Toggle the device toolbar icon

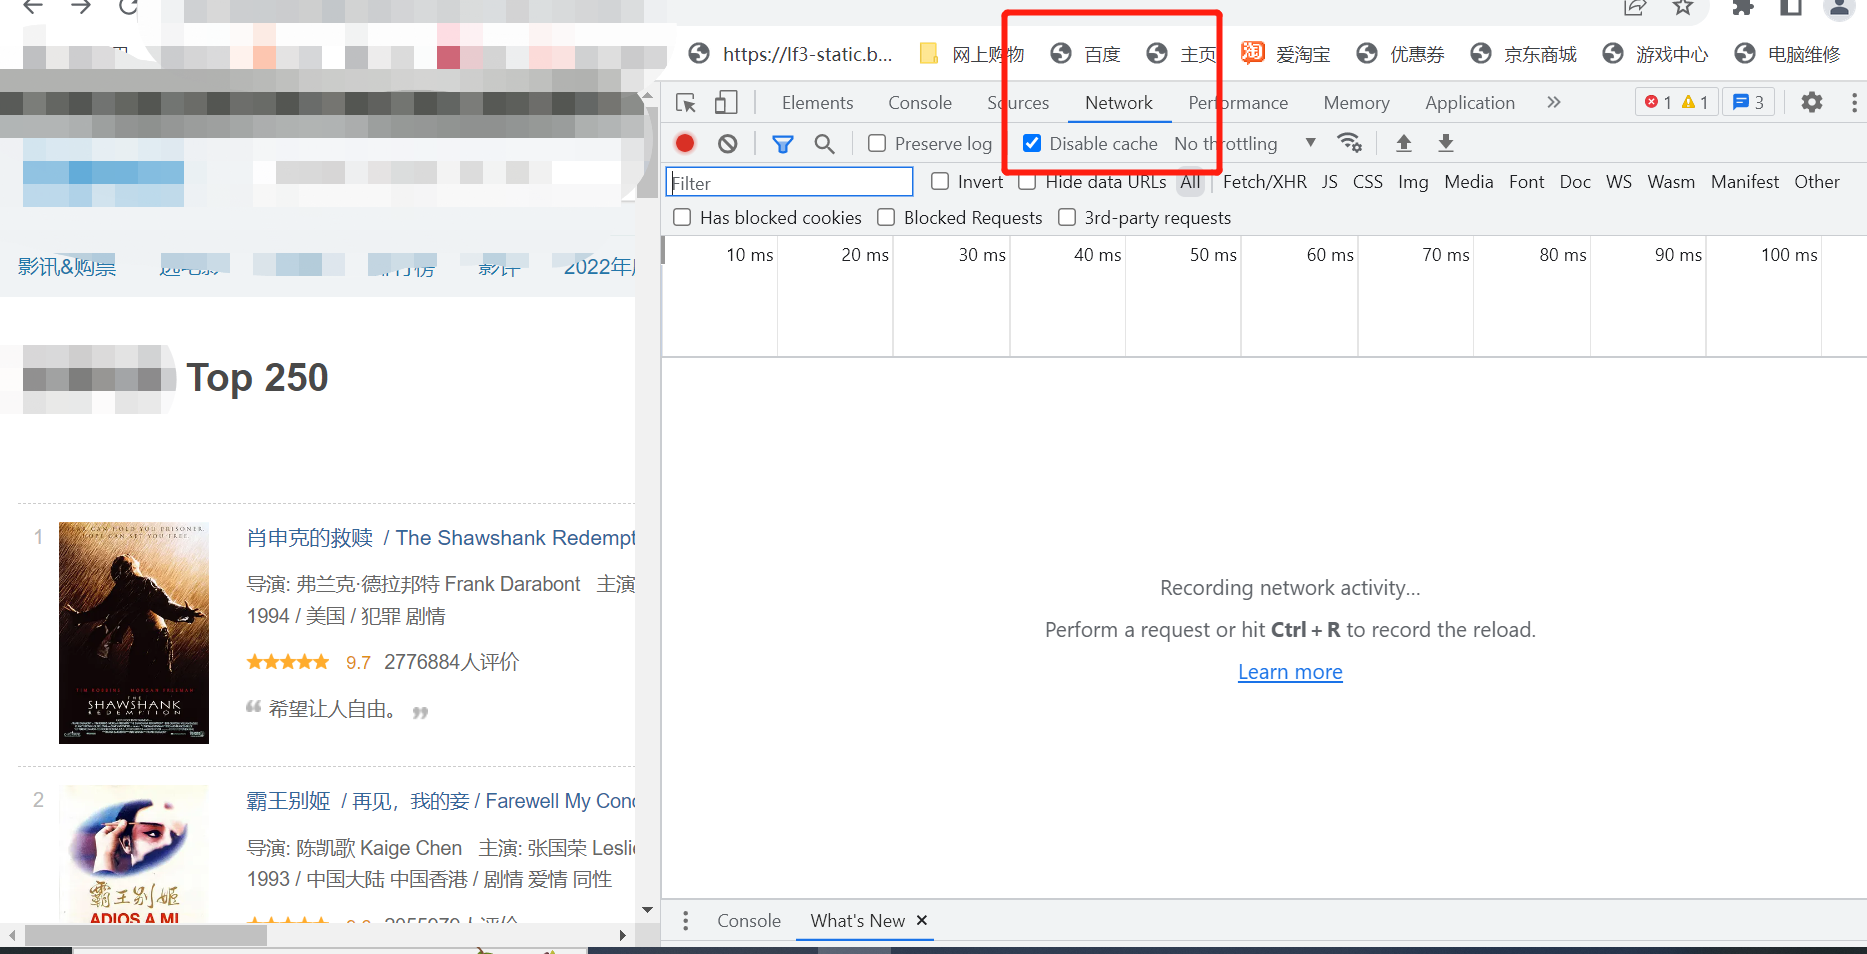(726, 103)
